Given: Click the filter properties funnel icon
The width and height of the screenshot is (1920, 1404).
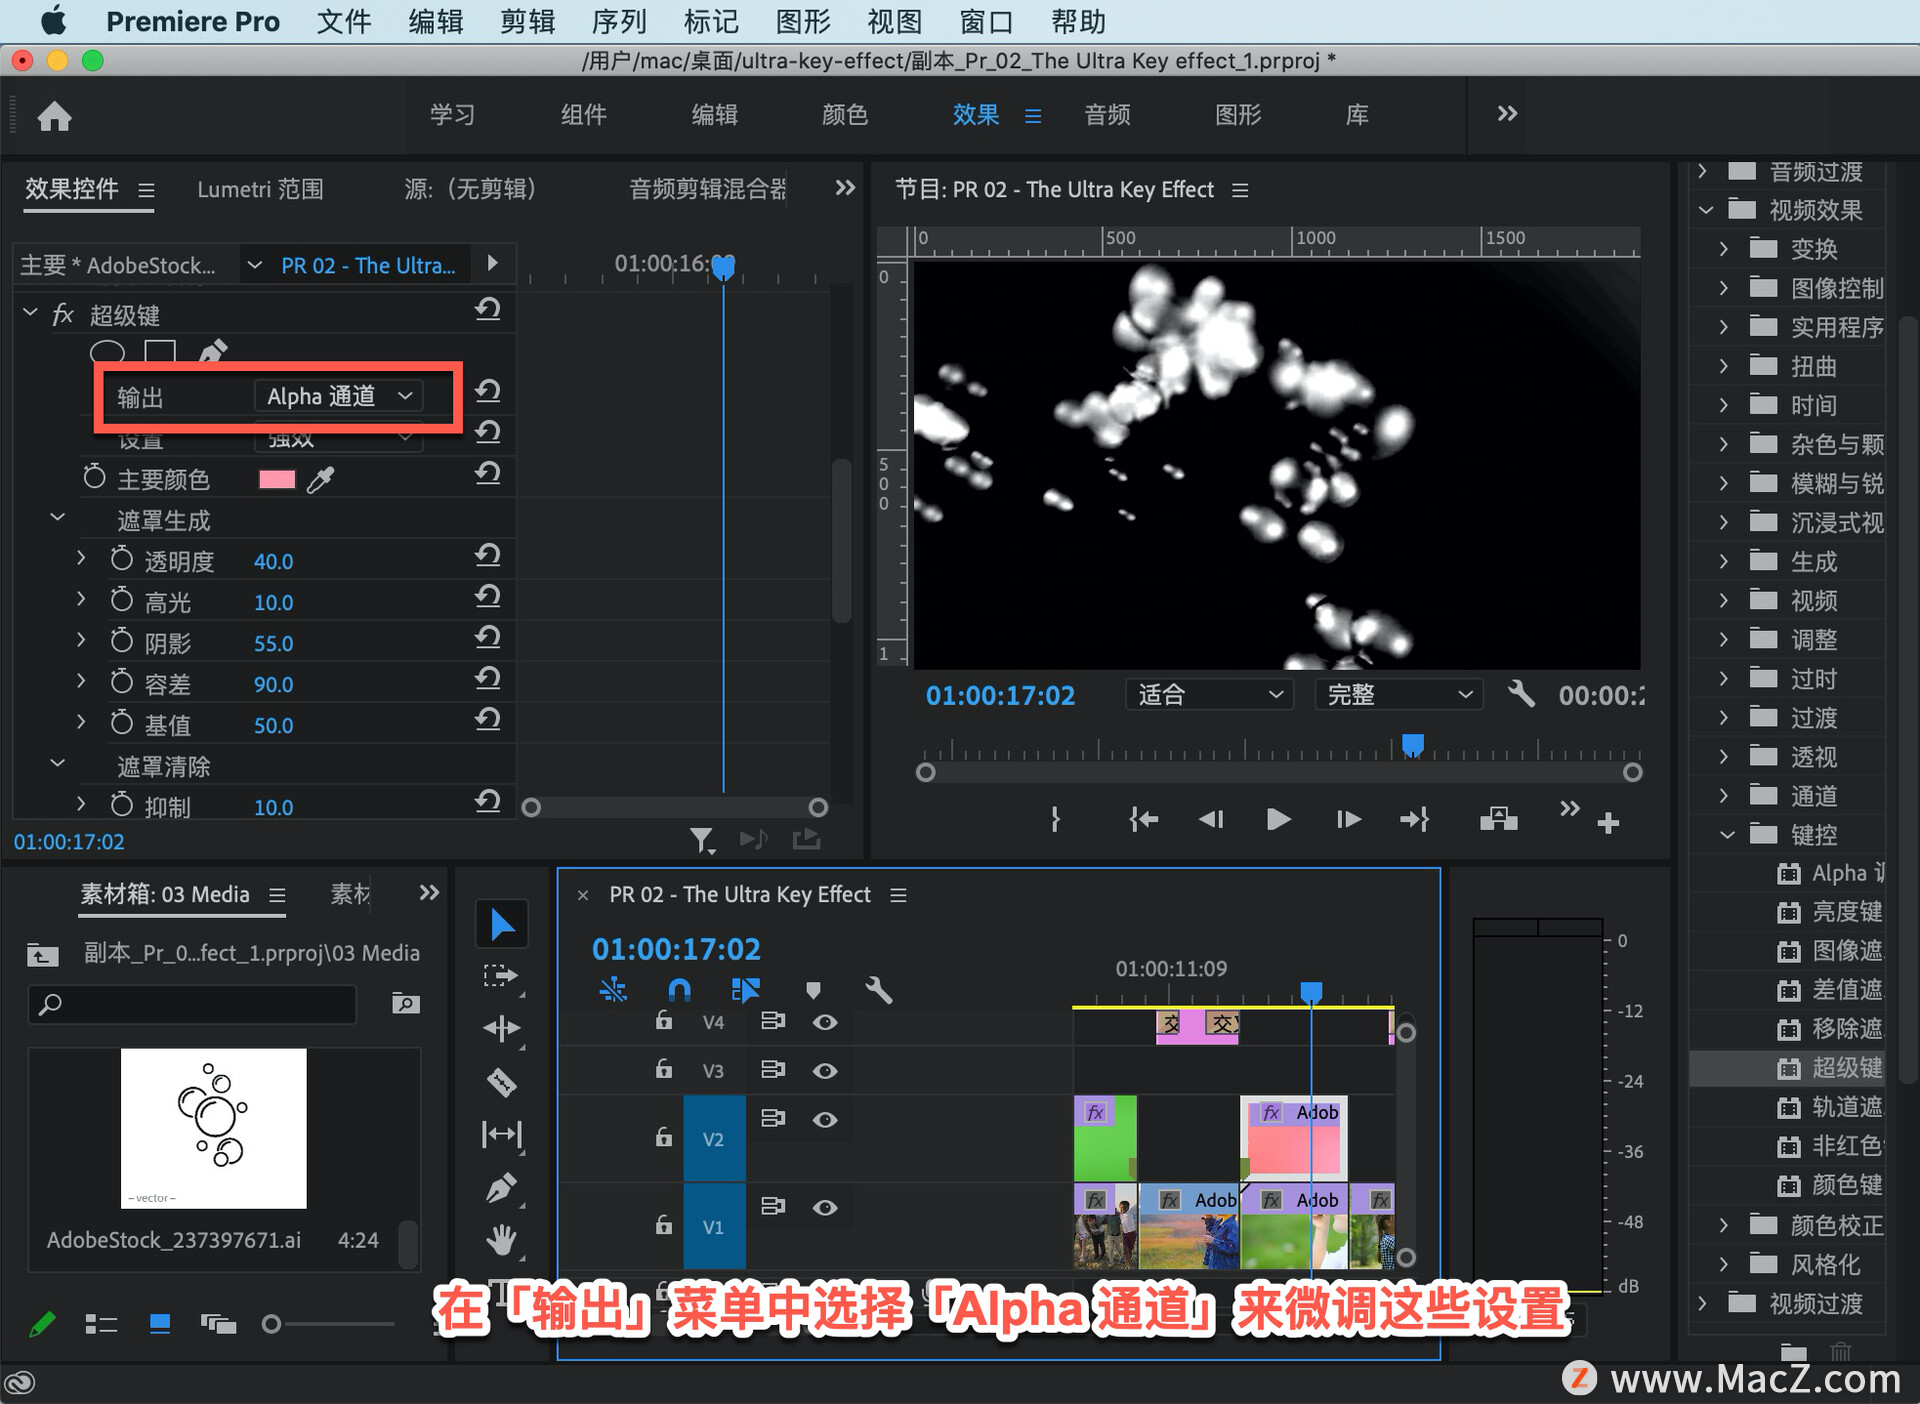Looking at the screenshot, I should click(x=702, y=840).
